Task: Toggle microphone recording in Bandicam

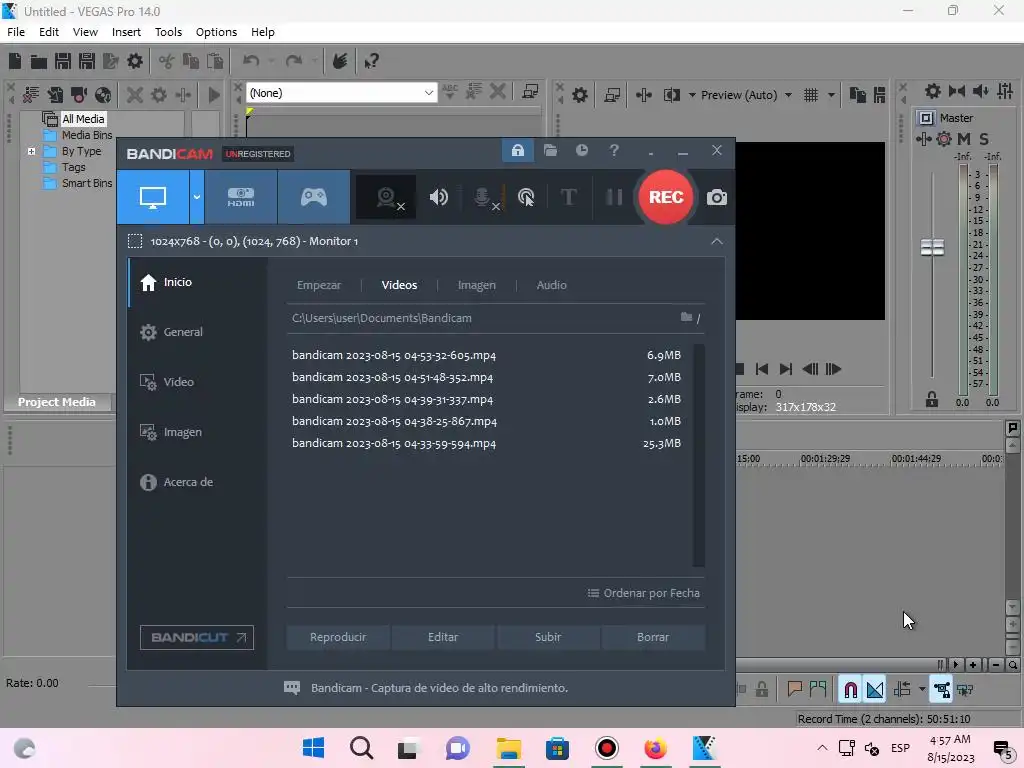Action: click(x=483, y=197)
